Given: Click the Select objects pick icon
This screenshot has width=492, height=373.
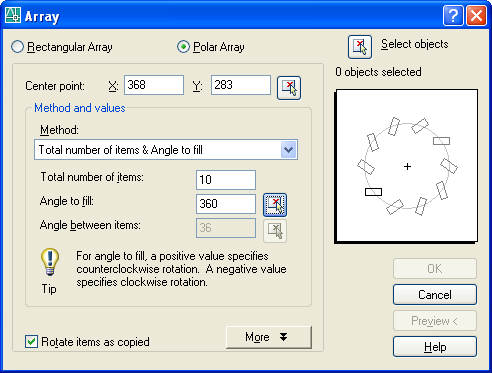Looking at the screenshot, I should [x=360, y=47].
